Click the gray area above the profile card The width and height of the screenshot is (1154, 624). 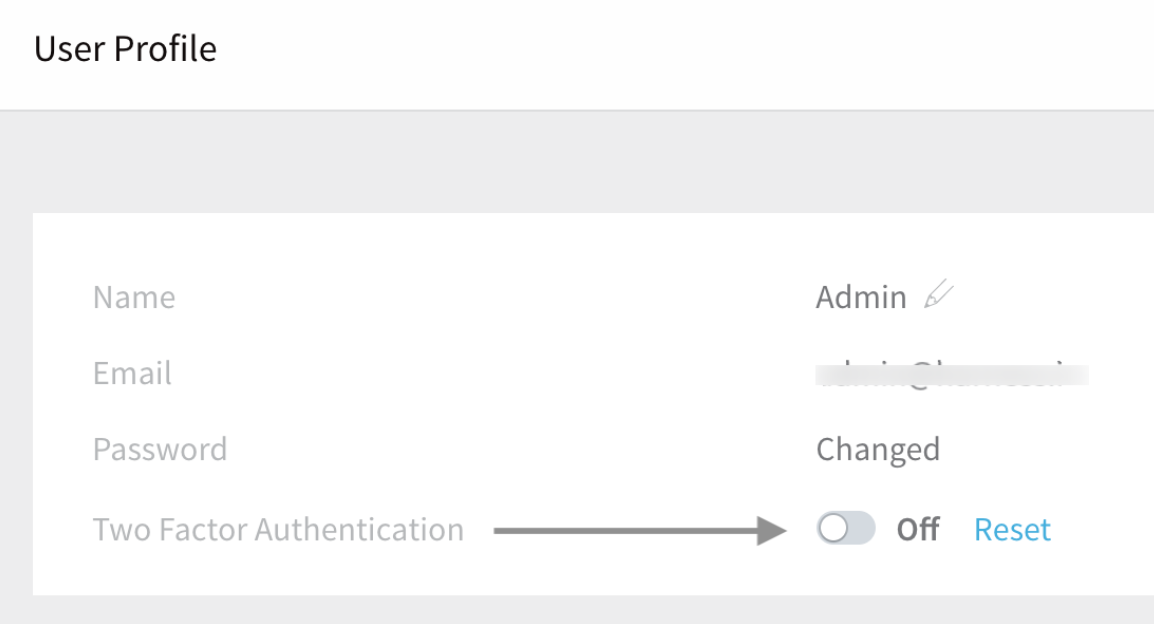pos(577,162)
